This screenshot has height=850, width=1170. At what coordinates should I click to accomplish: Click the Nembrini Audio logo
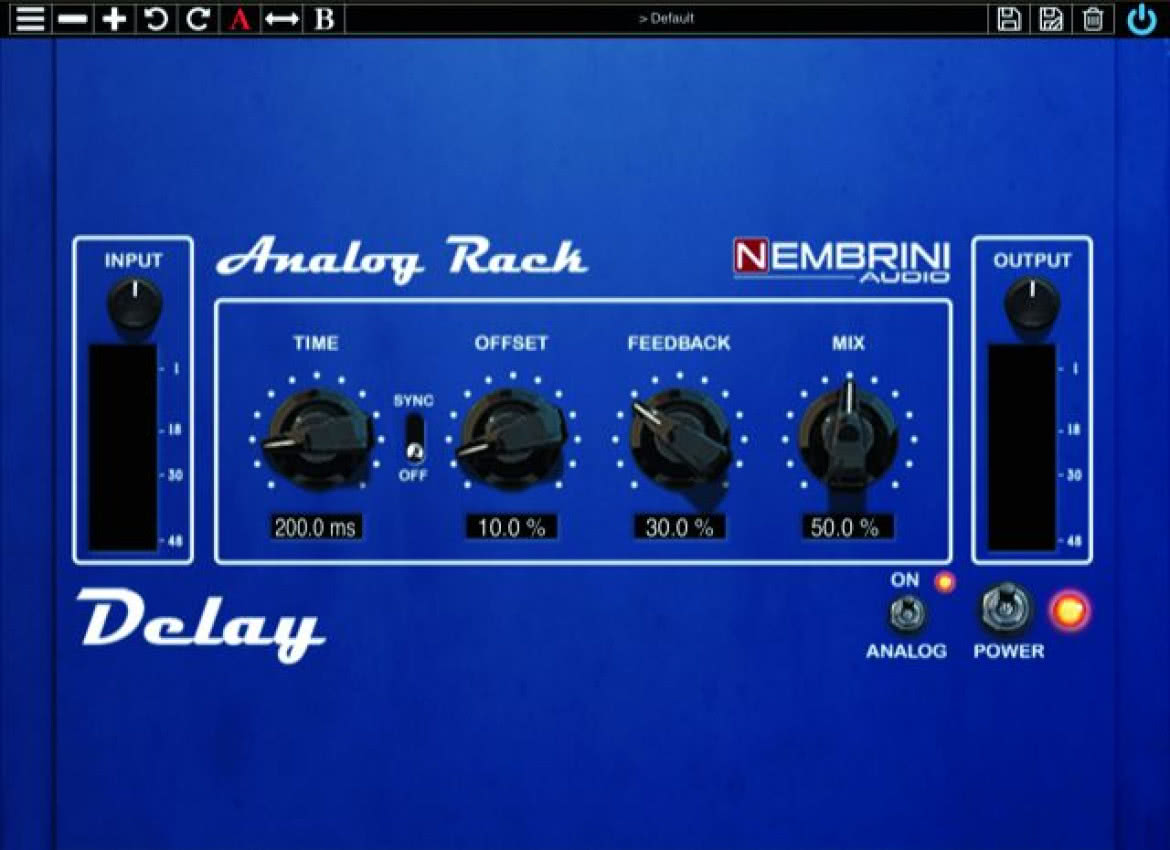(x=841, y=260)
